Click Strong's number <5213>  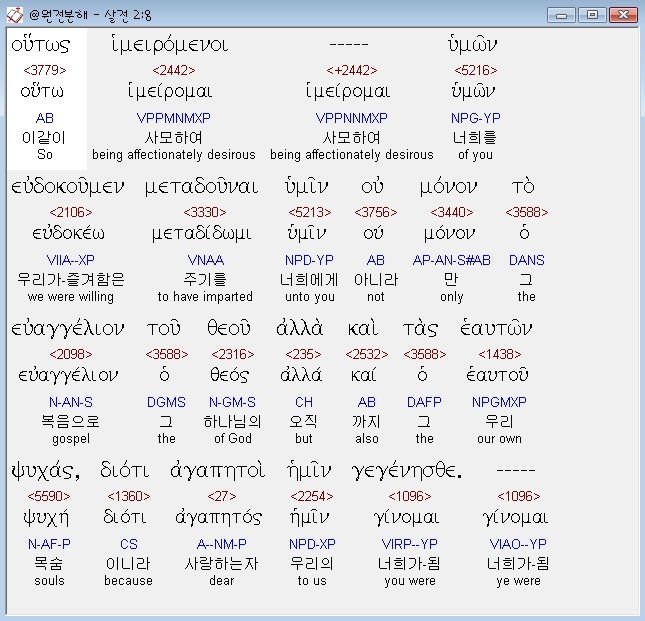point(310,212)
